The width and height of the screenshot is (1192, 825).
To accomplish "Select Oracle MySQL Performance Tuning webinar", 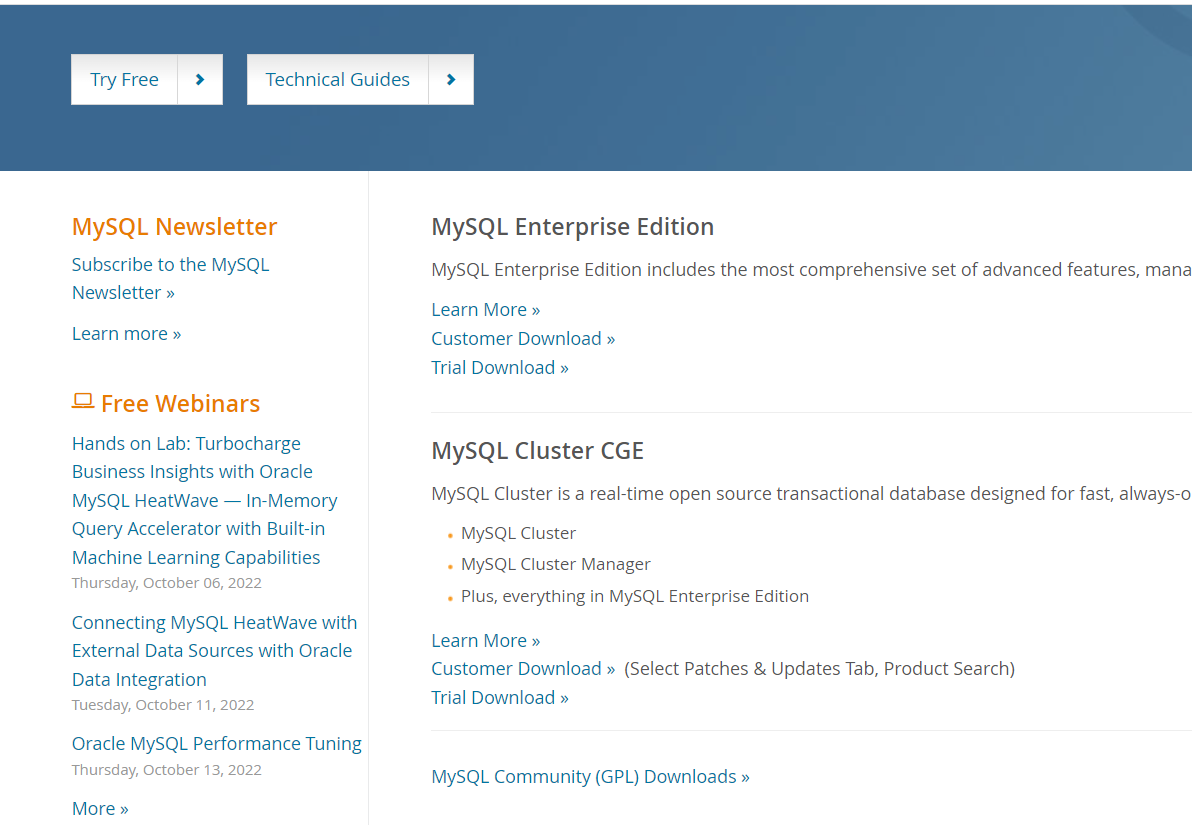I will tap(216, 744).
